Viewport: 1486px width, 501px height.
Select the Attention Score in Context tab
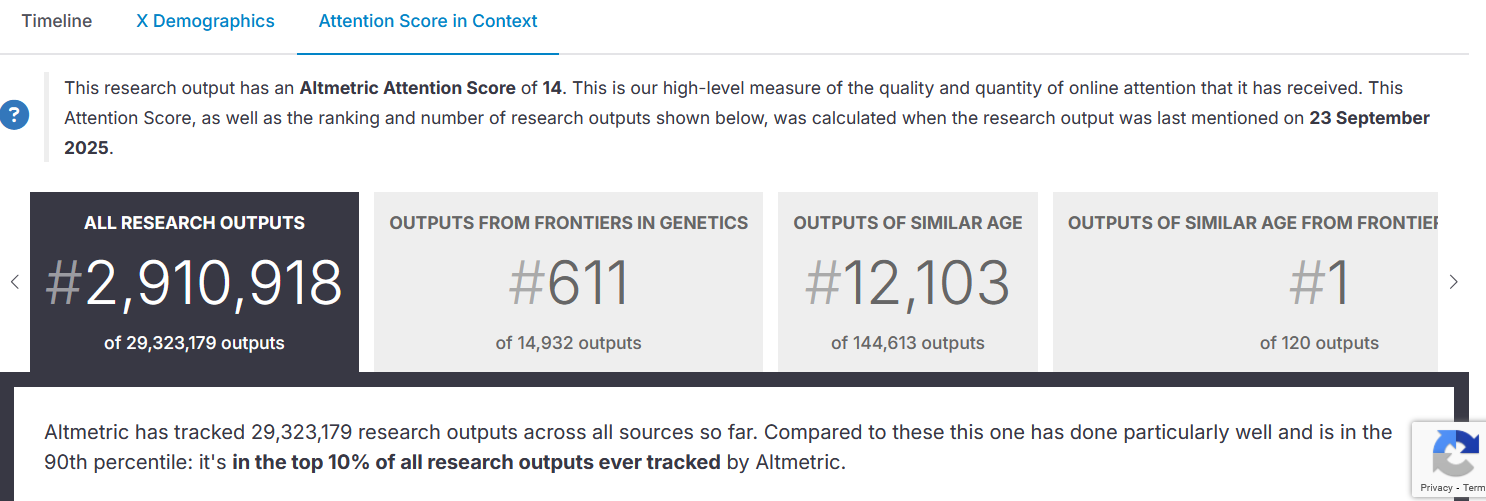point(428,21)
